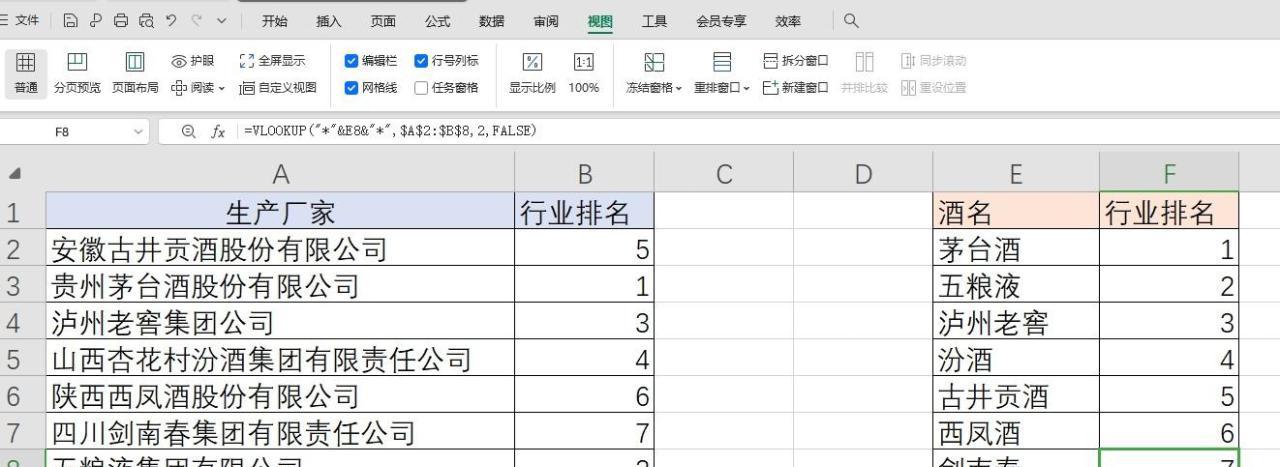The height and width of the screenshot is (467, 1280).
Task: Click the magnifier icon beside fx
Action: pos(188,131)
